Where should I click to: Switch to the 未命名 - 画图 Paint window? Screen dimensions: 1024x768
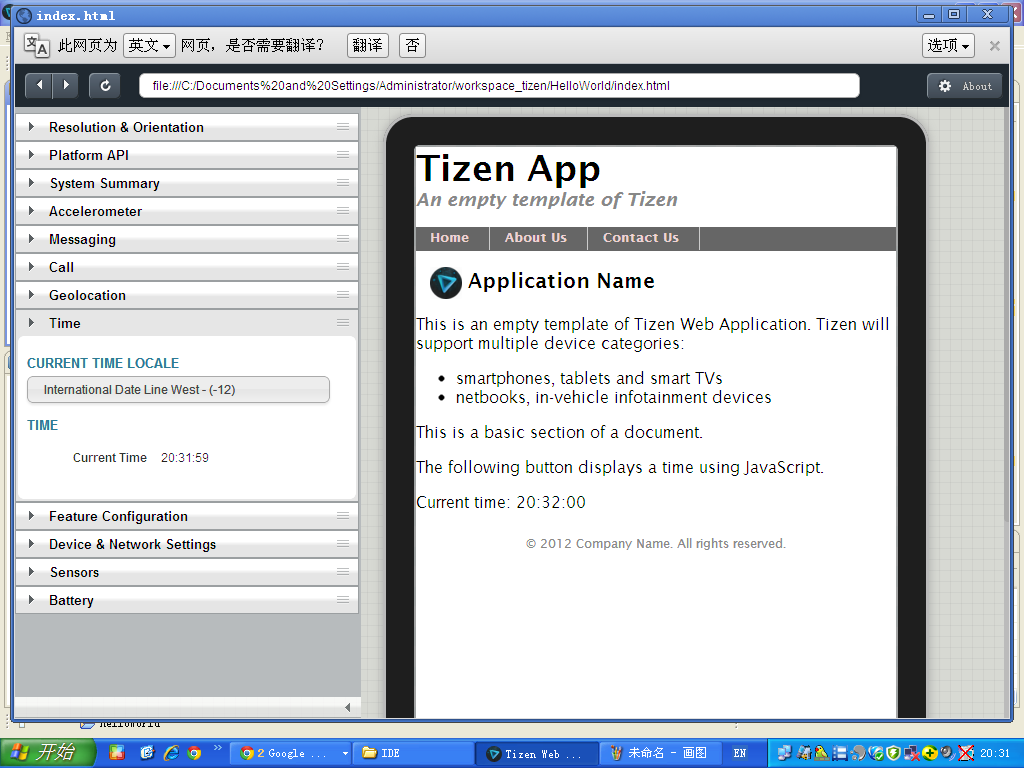pos(660,754)
